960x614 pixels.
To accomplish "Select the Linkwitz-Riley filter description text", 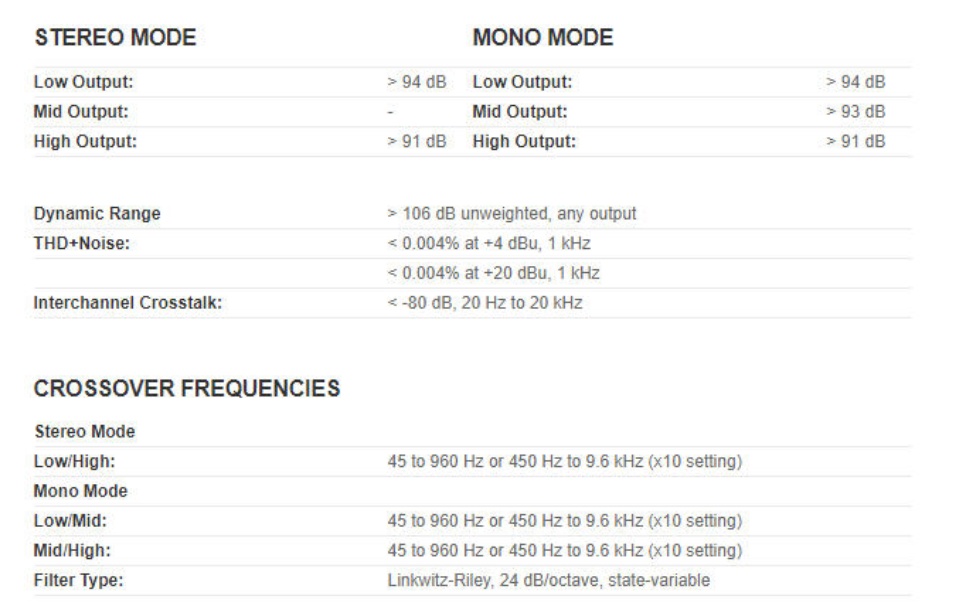I will 549,580.
